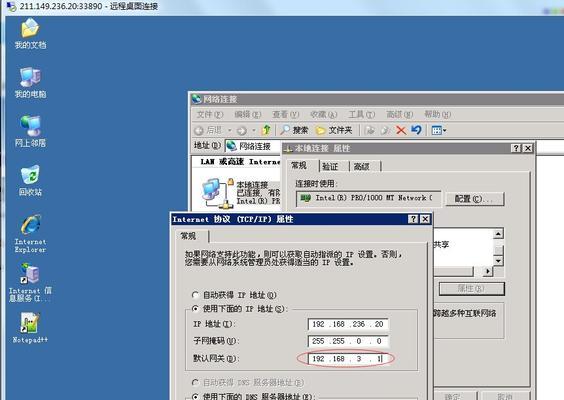Open the Recycle Bin icon

tap(30, 180)
